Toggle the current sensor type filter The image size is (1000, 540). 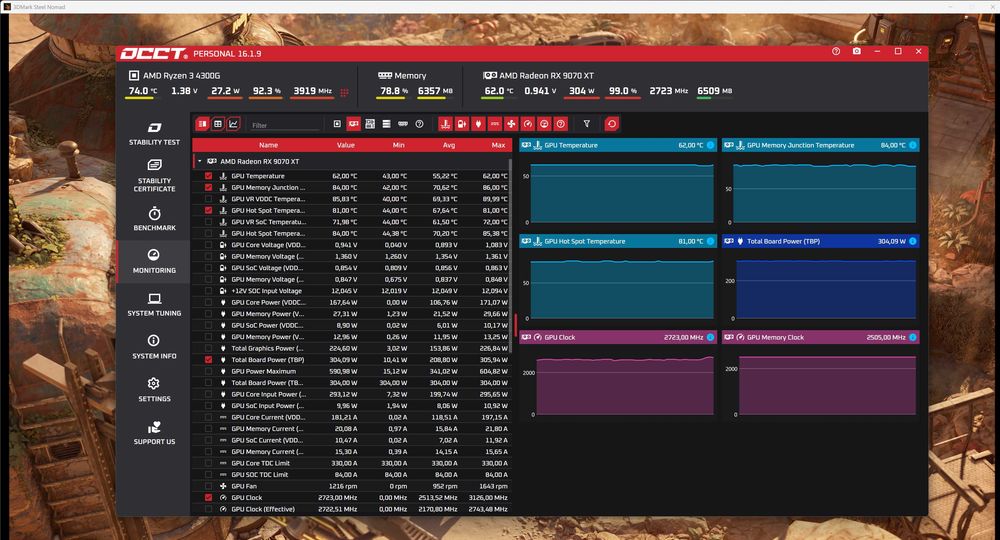[495, 124]
